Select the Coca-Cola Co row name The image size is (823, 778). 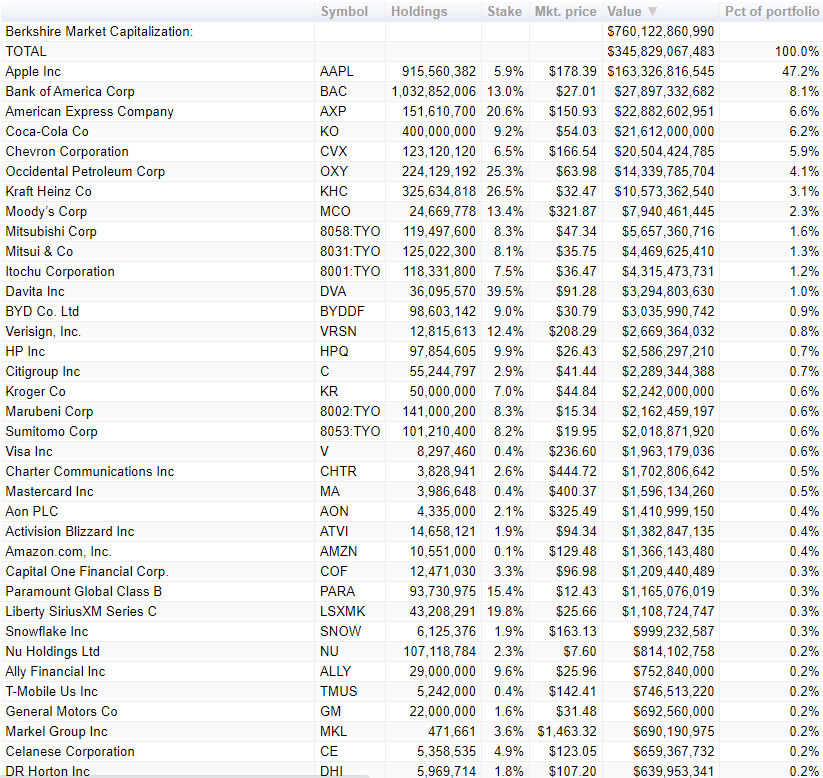tap(47, 131)
